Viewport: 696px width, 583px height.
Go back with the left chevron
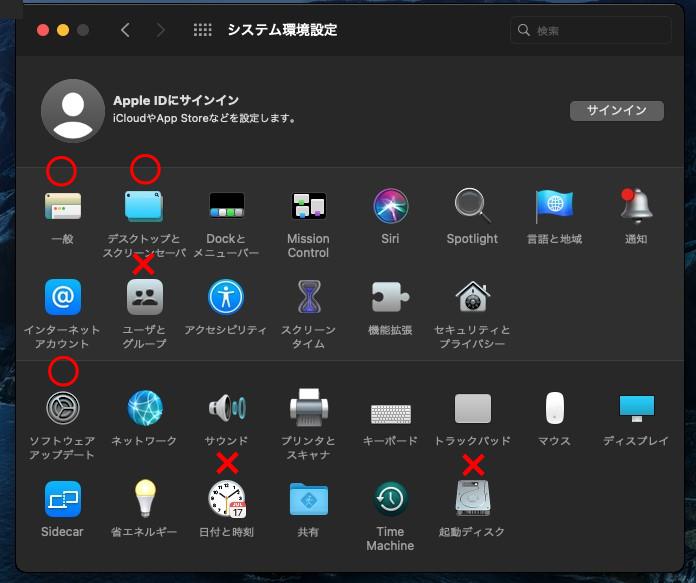(x=126, y=30)
